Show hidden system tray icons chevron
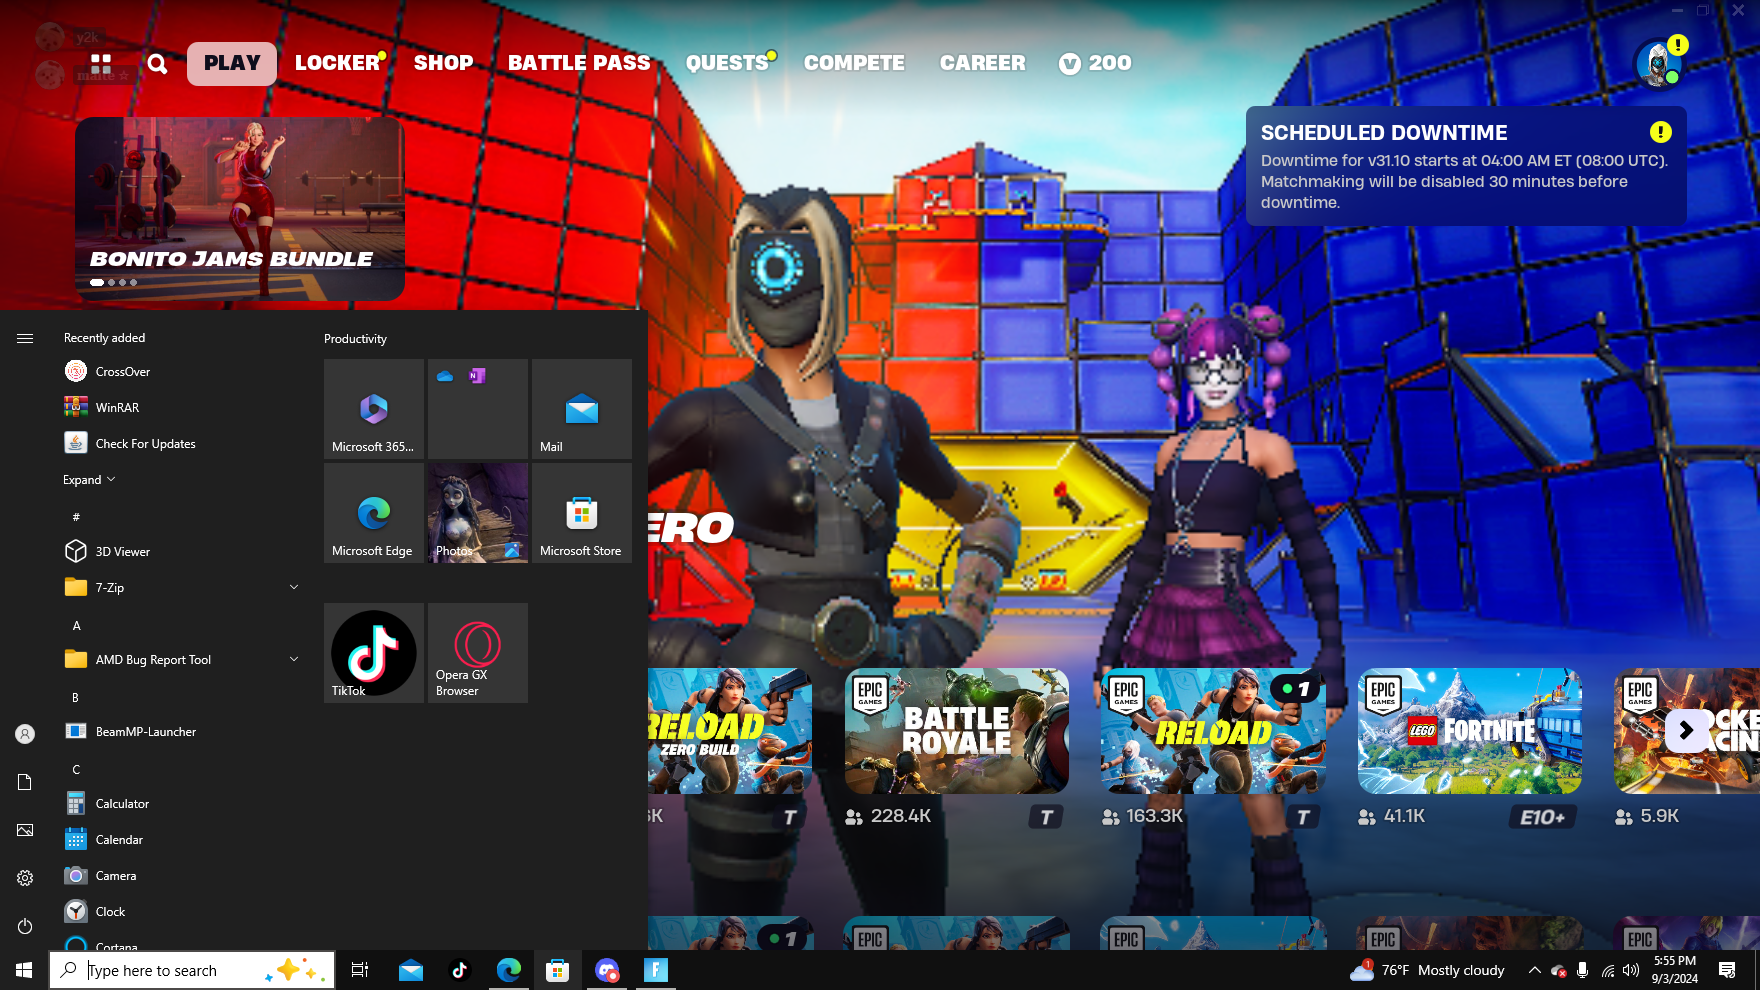The height and width of the screenshot is (990, 1760). point(1534,970)
